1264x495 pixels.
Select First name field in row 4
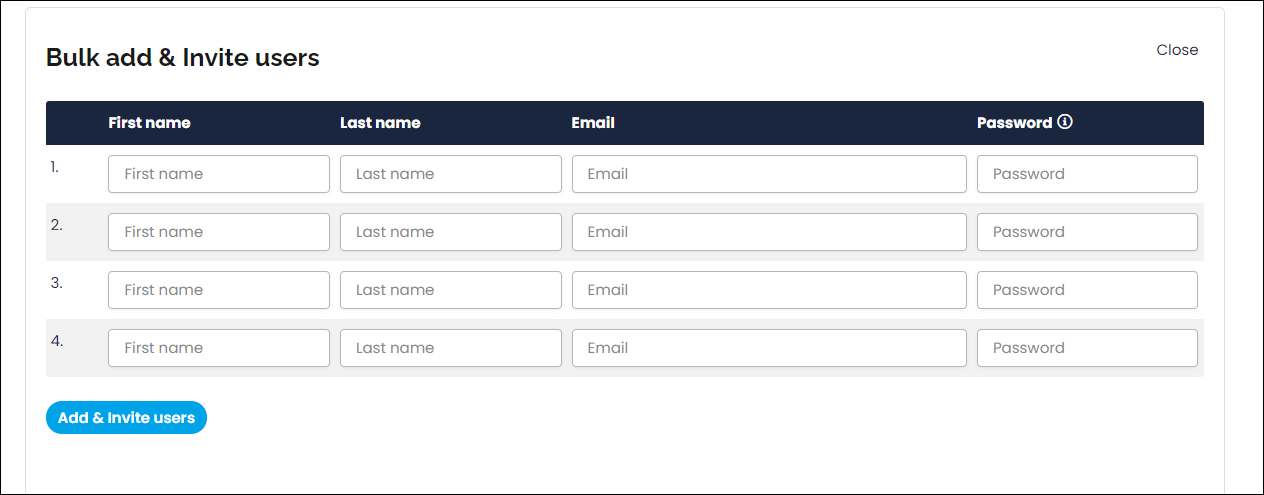218,348
